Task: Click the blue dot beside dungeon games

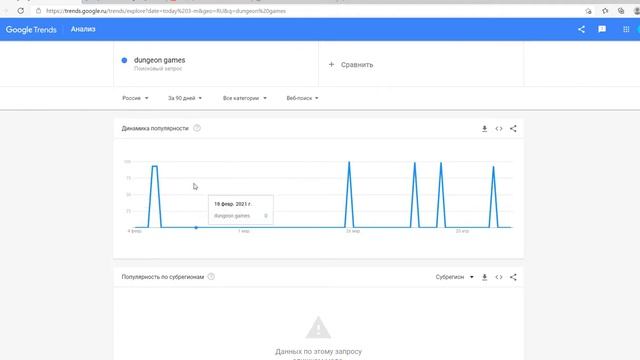Action: tap(124, 60)
